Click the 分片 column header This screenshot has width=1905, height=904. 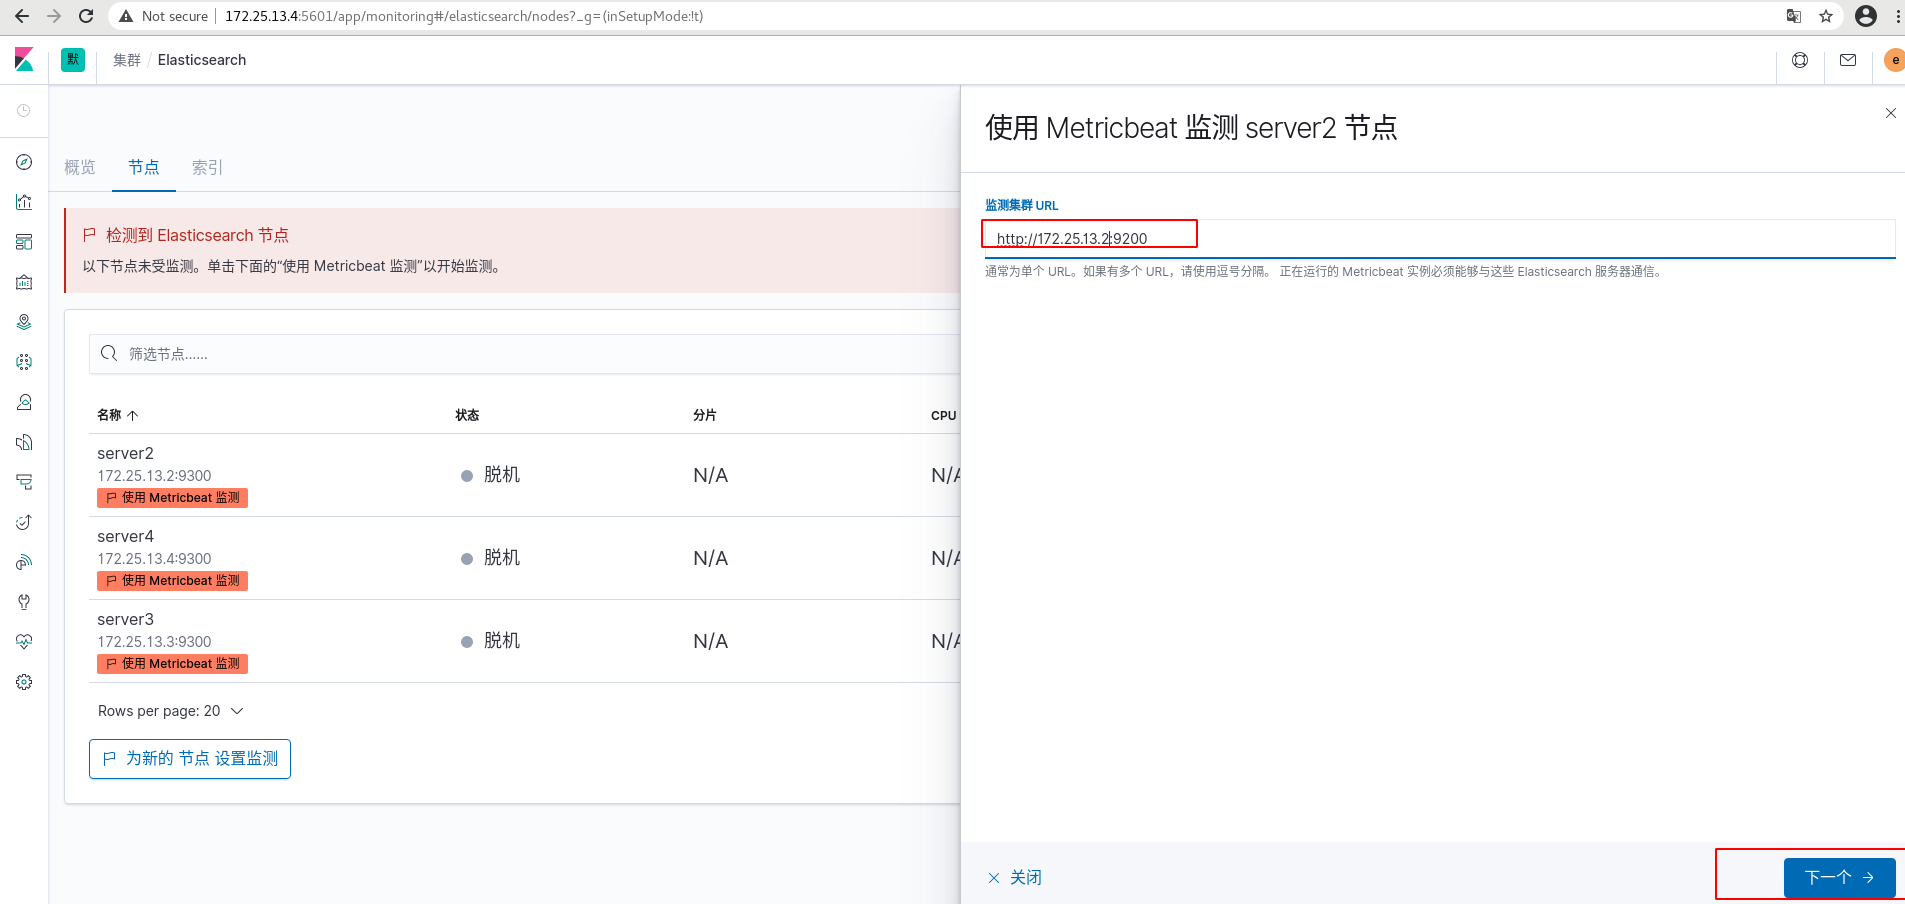[x=705, y=415]
